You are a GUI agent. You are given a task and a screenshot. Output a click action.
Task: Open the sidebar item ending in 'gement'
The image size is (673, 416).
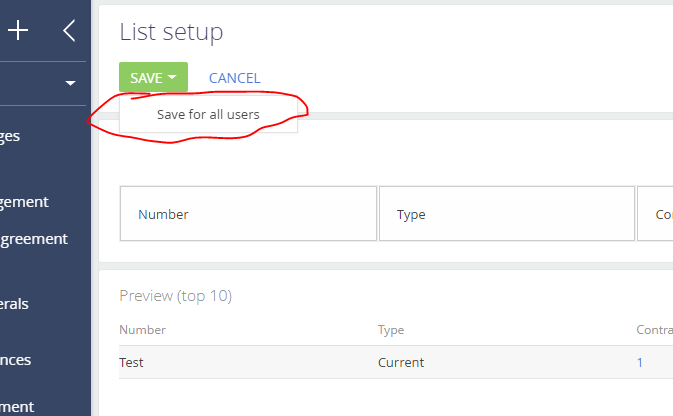(x=24, y=202)
